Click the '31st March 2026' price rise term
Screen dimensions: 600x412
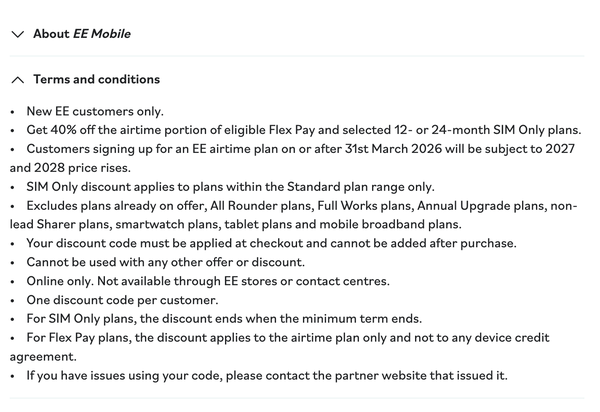300,149
